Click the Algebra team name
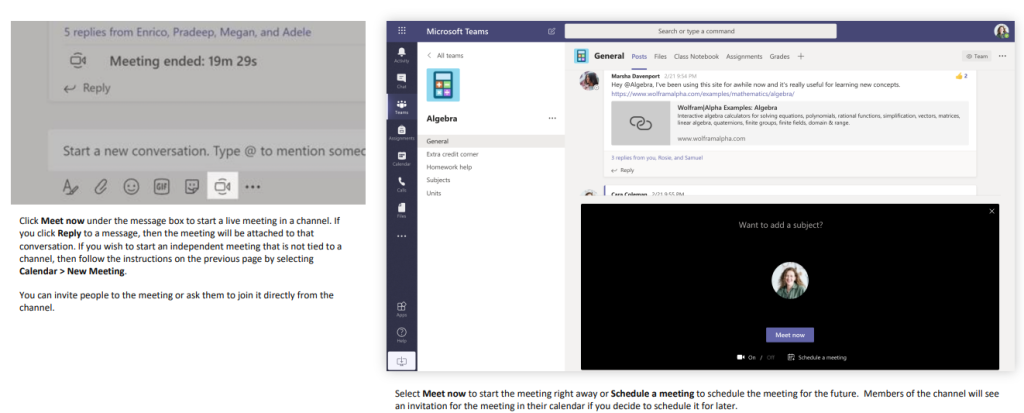Viewport: 1024px width, 413px height. pyautogui.click(x=442, y=119)
